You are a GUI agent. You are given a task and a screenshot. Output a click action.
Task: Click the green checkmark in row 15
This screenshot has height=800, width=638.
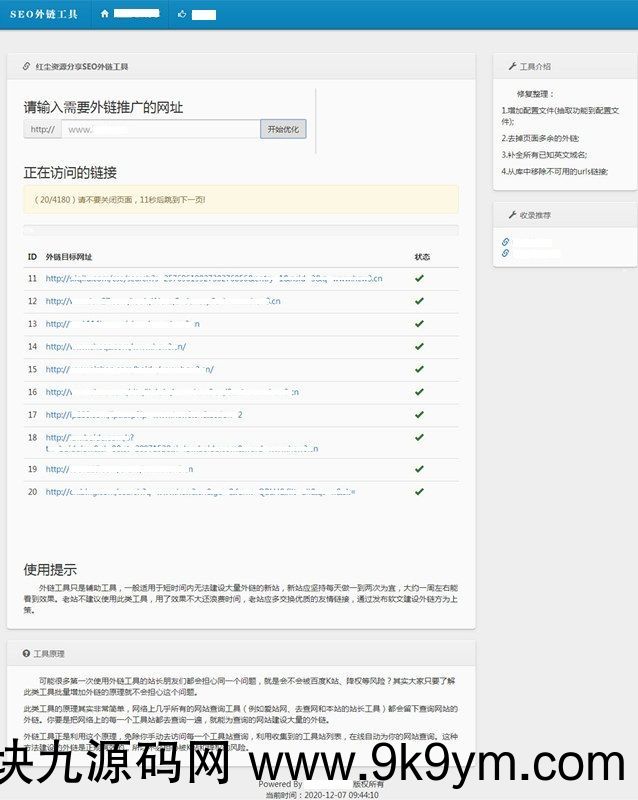(x=419, y=369)
